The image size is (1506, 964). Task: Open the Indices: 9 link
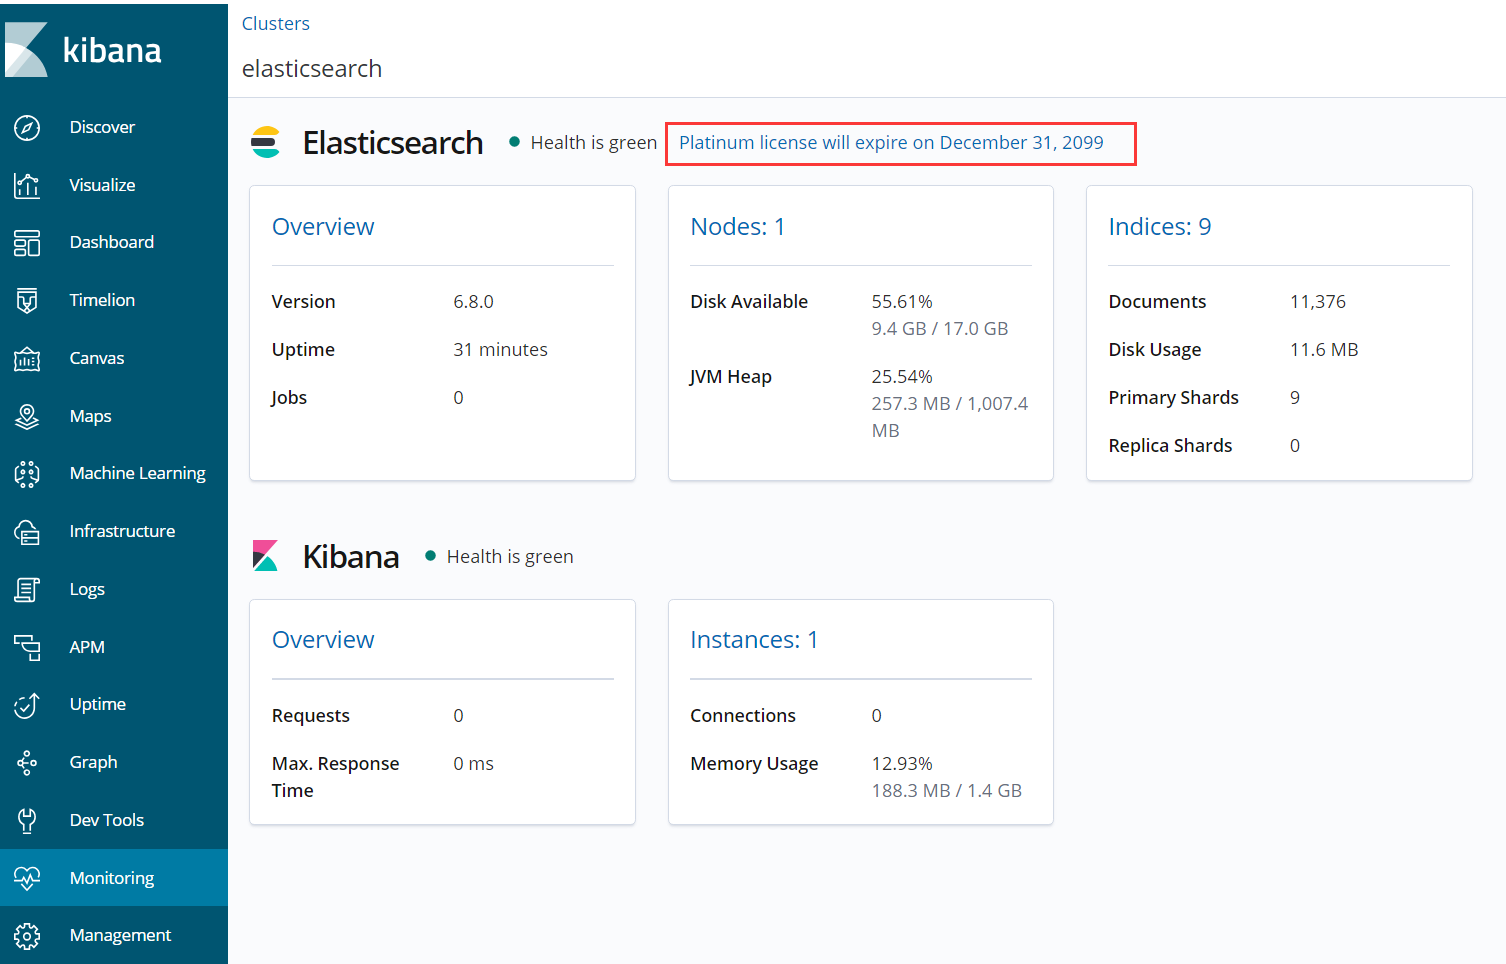tap(1160, 227)
